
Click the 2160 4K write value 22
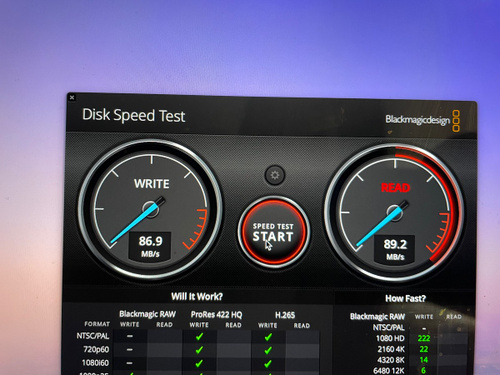tap(424, 349)
